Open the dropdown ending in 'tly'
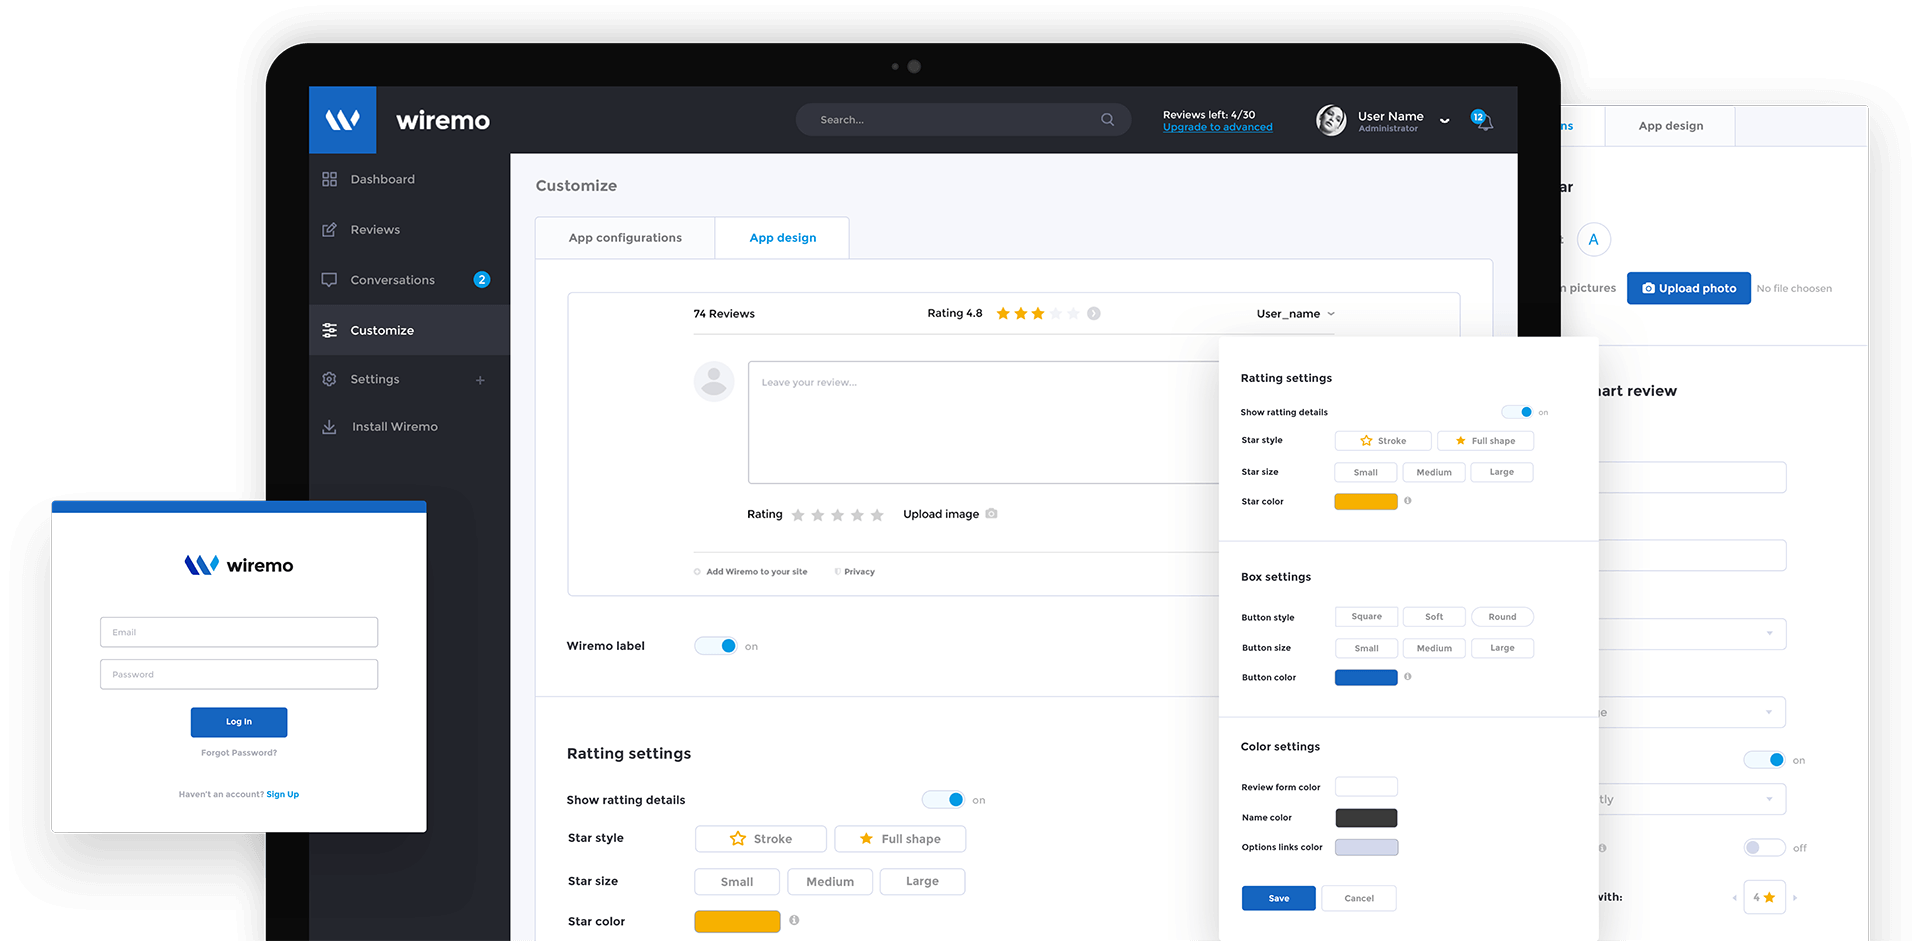Image resolution: width=1920 pixels, height=941 pixels. click(1692, 799)
